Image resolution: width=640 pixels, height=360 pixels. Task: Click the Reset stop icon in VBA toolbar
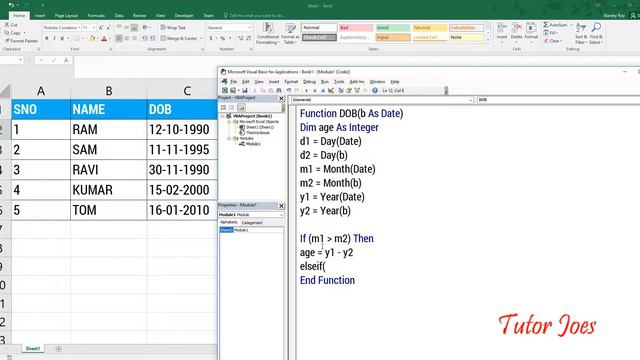(x=322, y=91)
